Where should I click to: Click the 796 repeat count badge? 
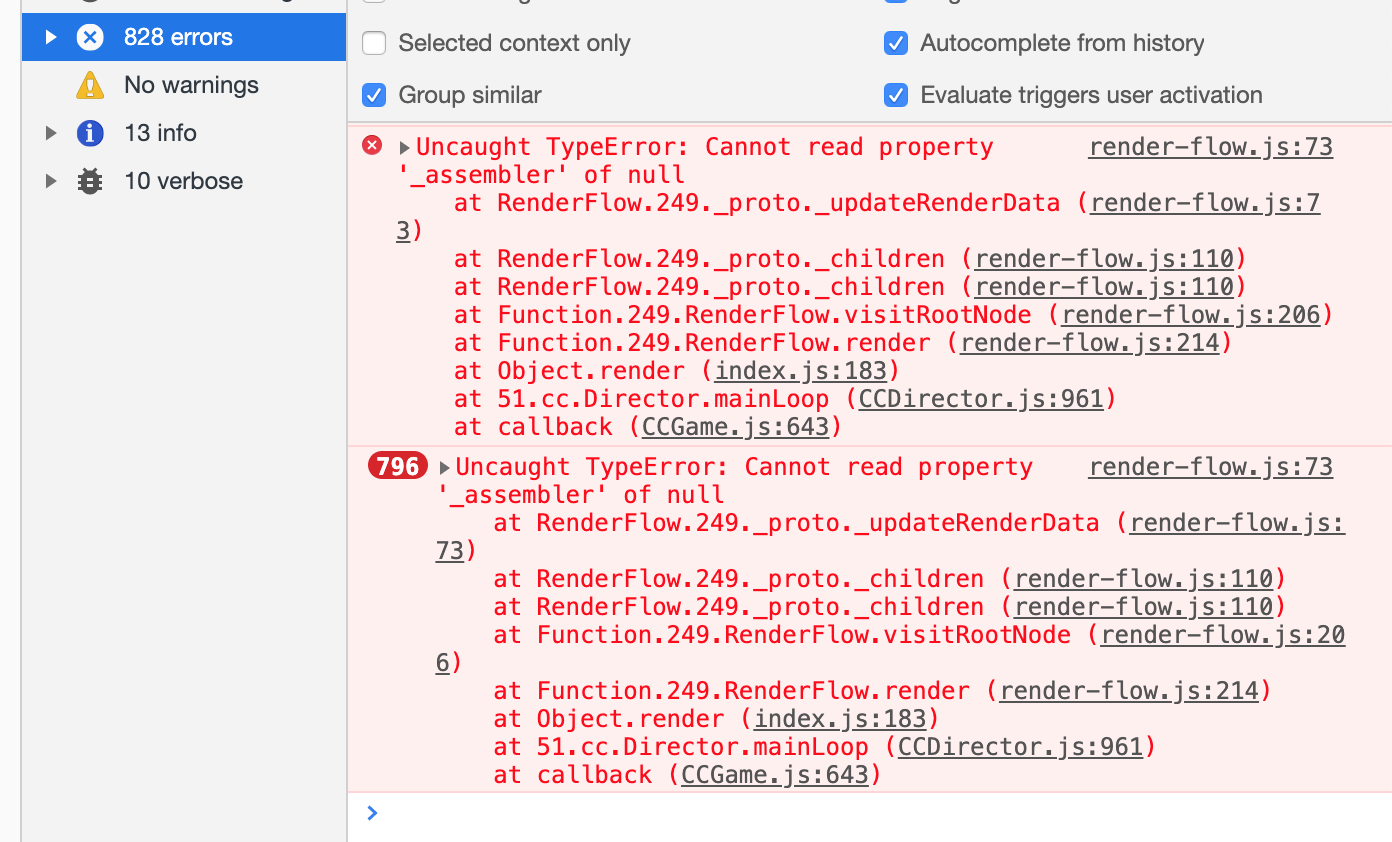[x=398, y=466]
